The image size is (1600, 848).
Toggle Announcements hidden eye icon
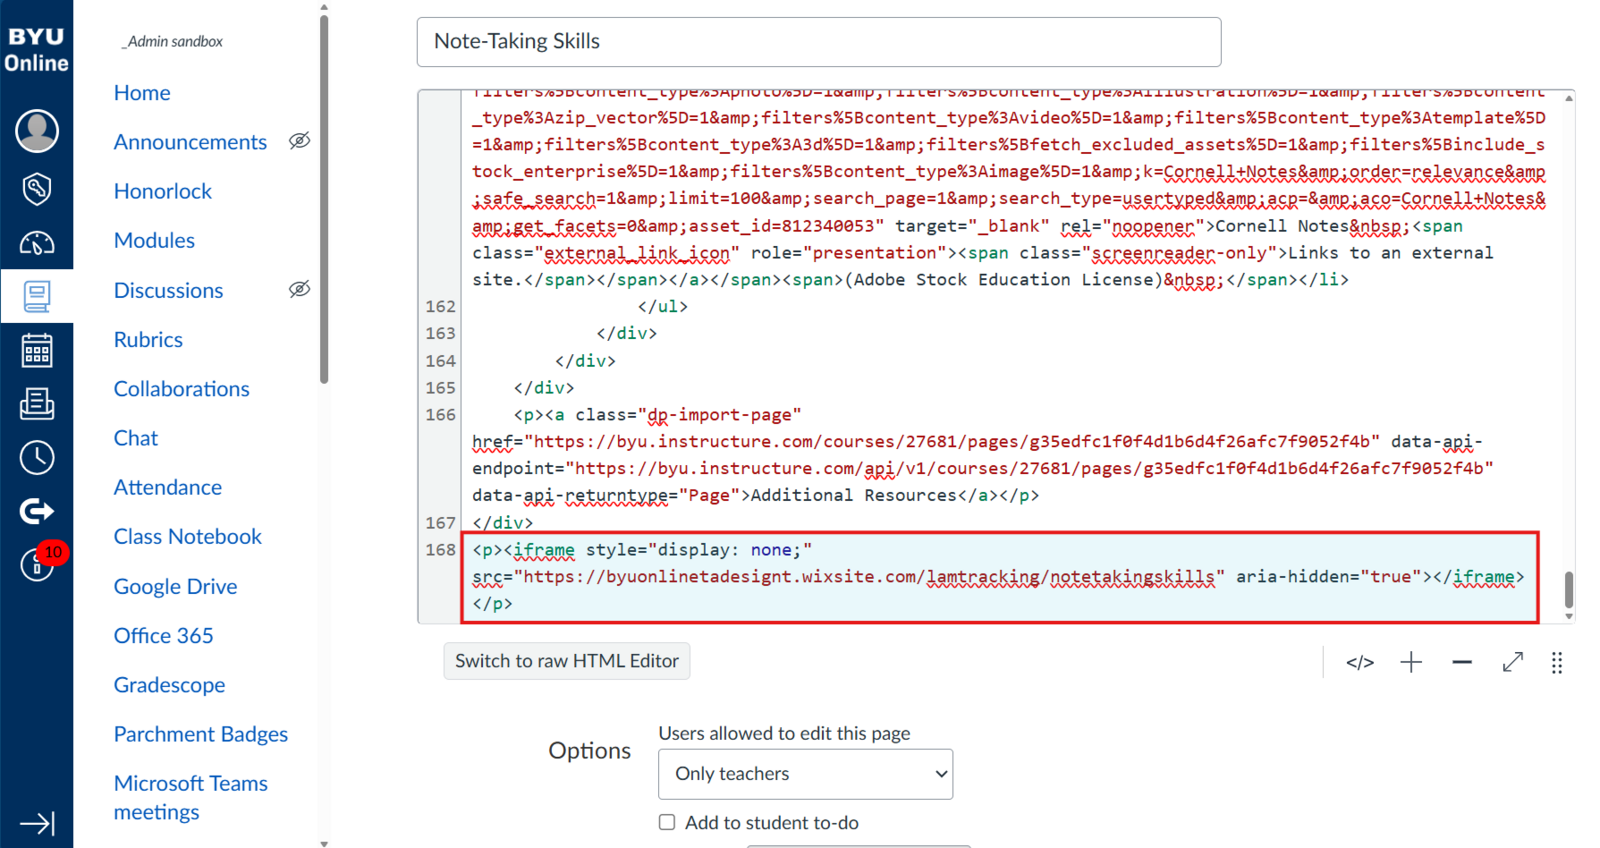pos(299,141)
